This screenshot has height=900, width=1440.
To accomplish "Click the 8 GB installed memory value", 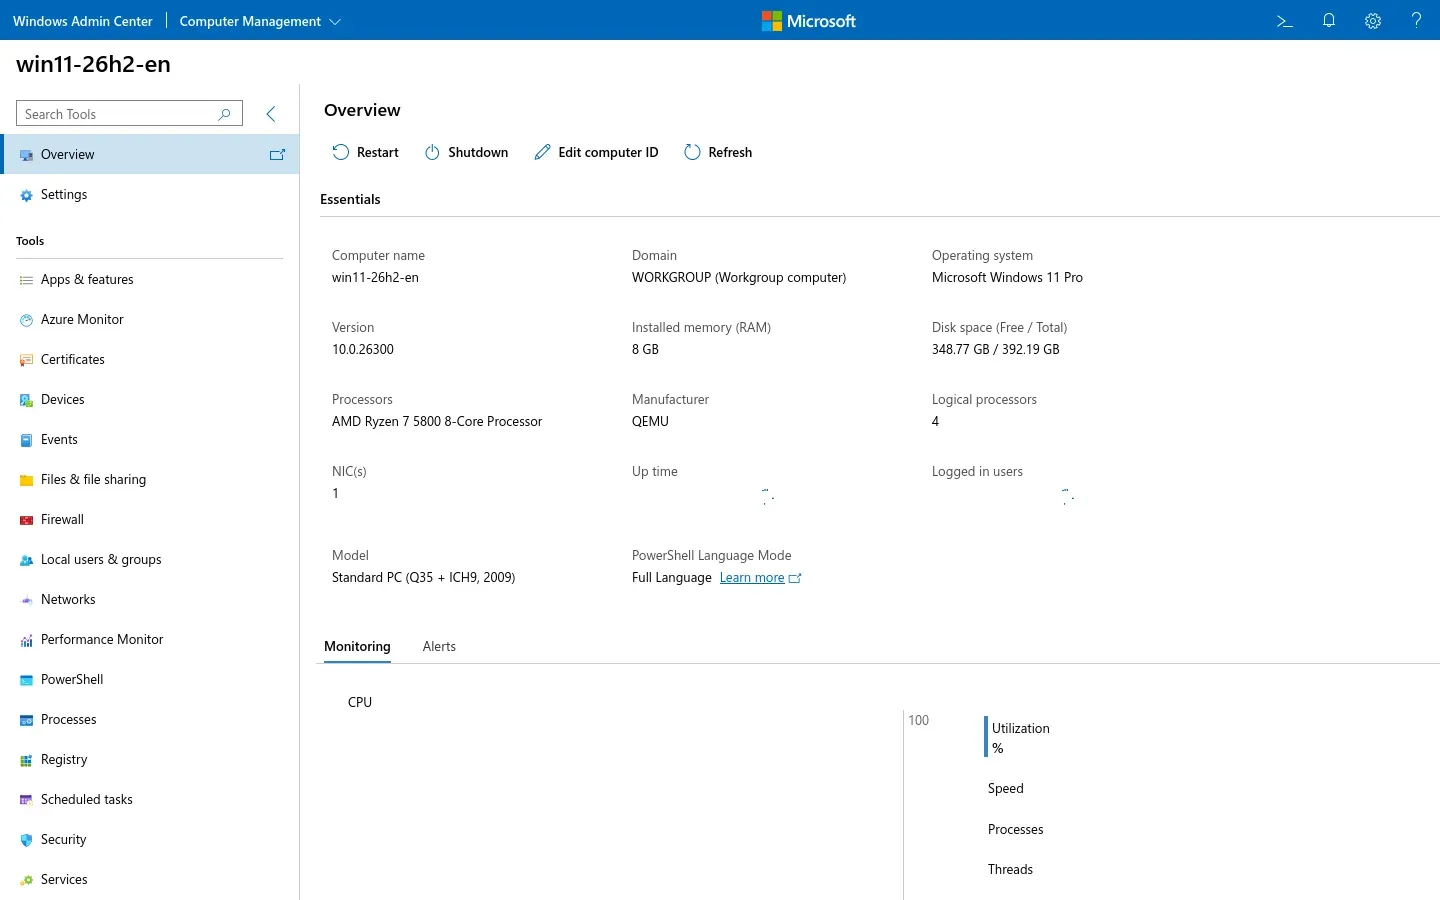I will coord(645,349).
